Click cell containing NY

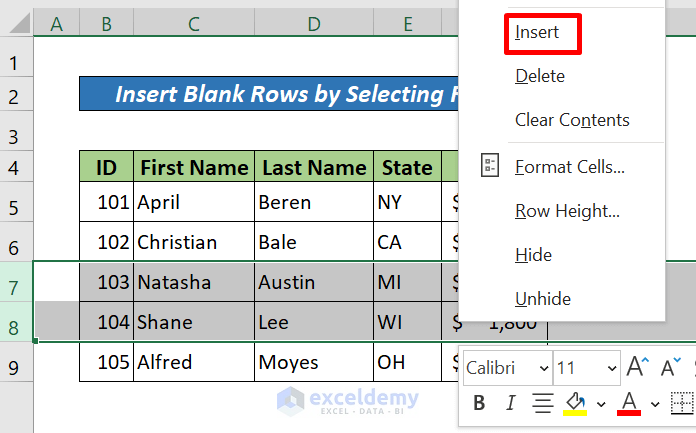(x=407, y=202)
